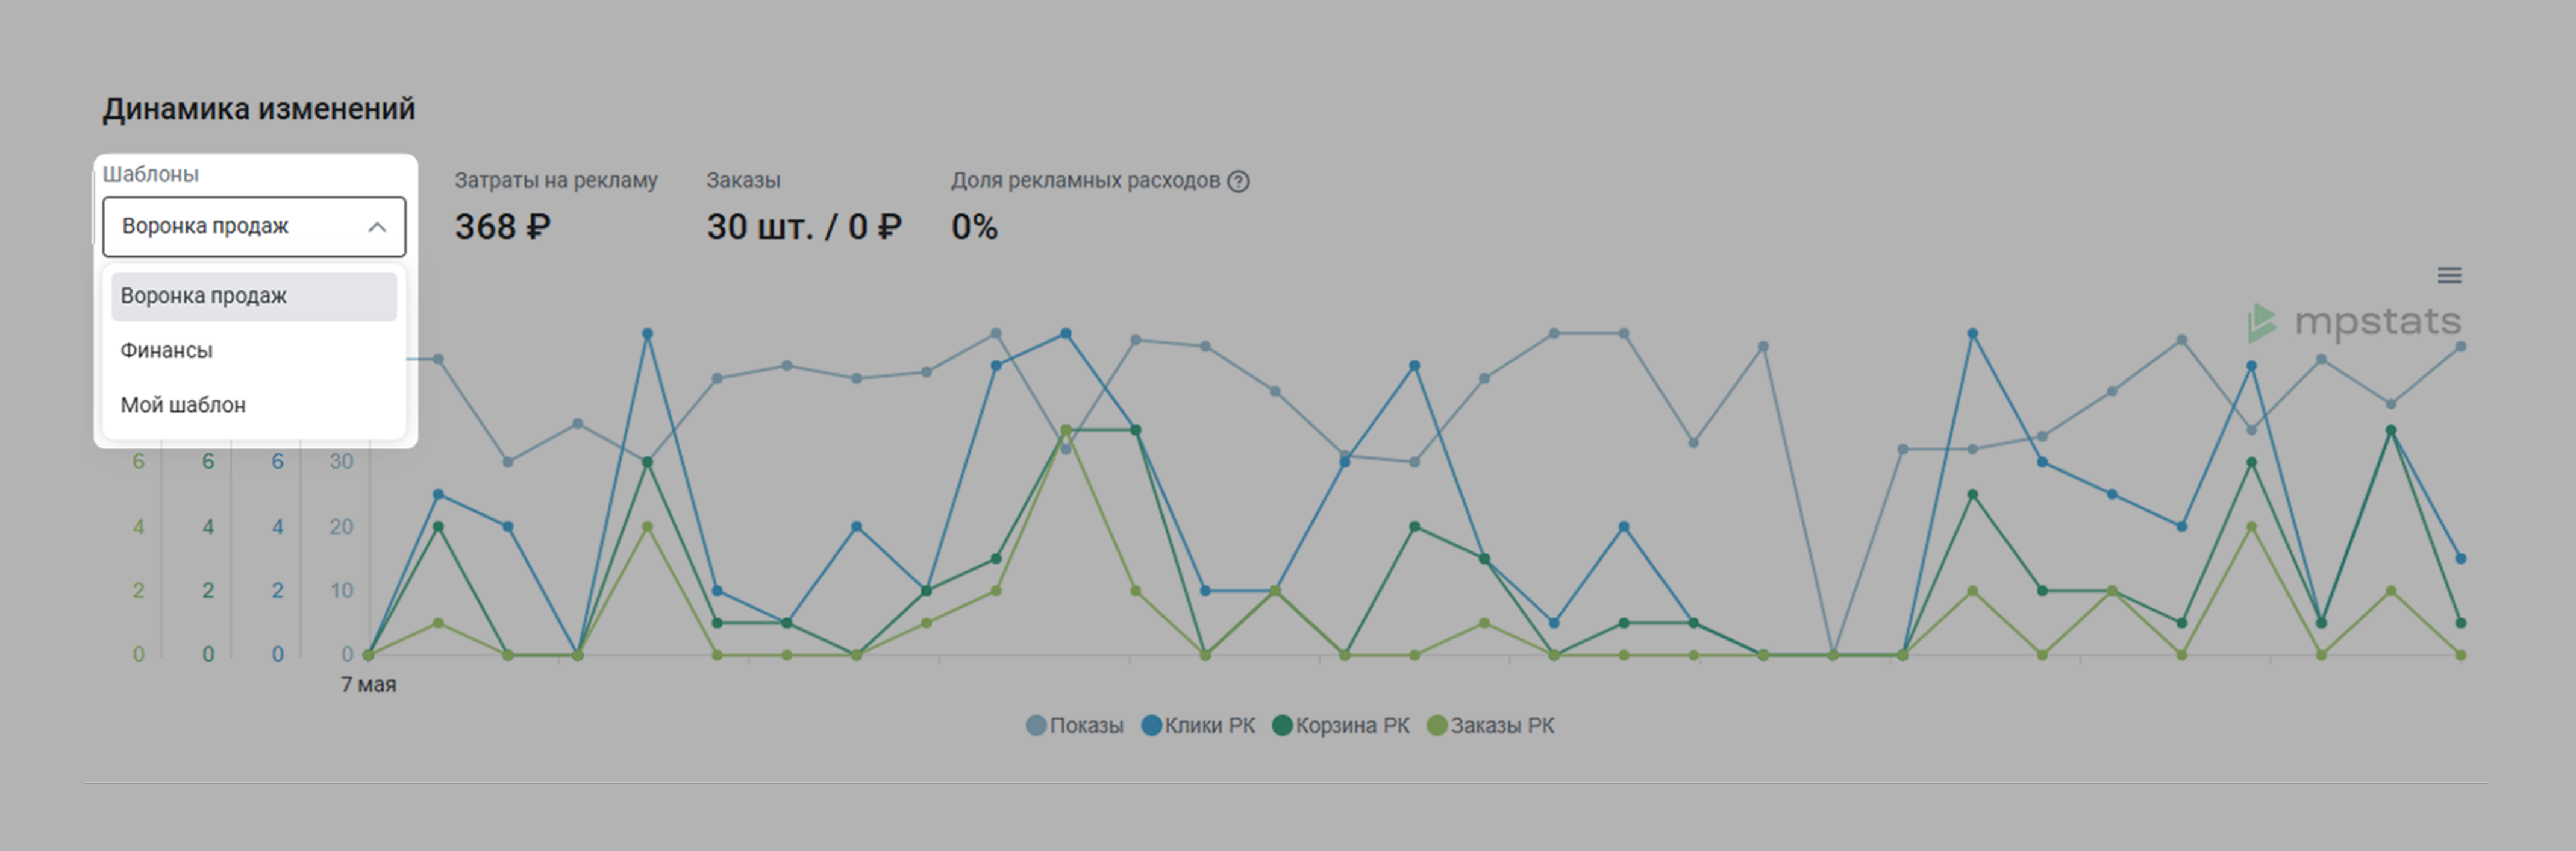The width and height of the screenshot is (2576, 851).
Task: Click the Динамика изменений section heading
Action: coord(258,109)
